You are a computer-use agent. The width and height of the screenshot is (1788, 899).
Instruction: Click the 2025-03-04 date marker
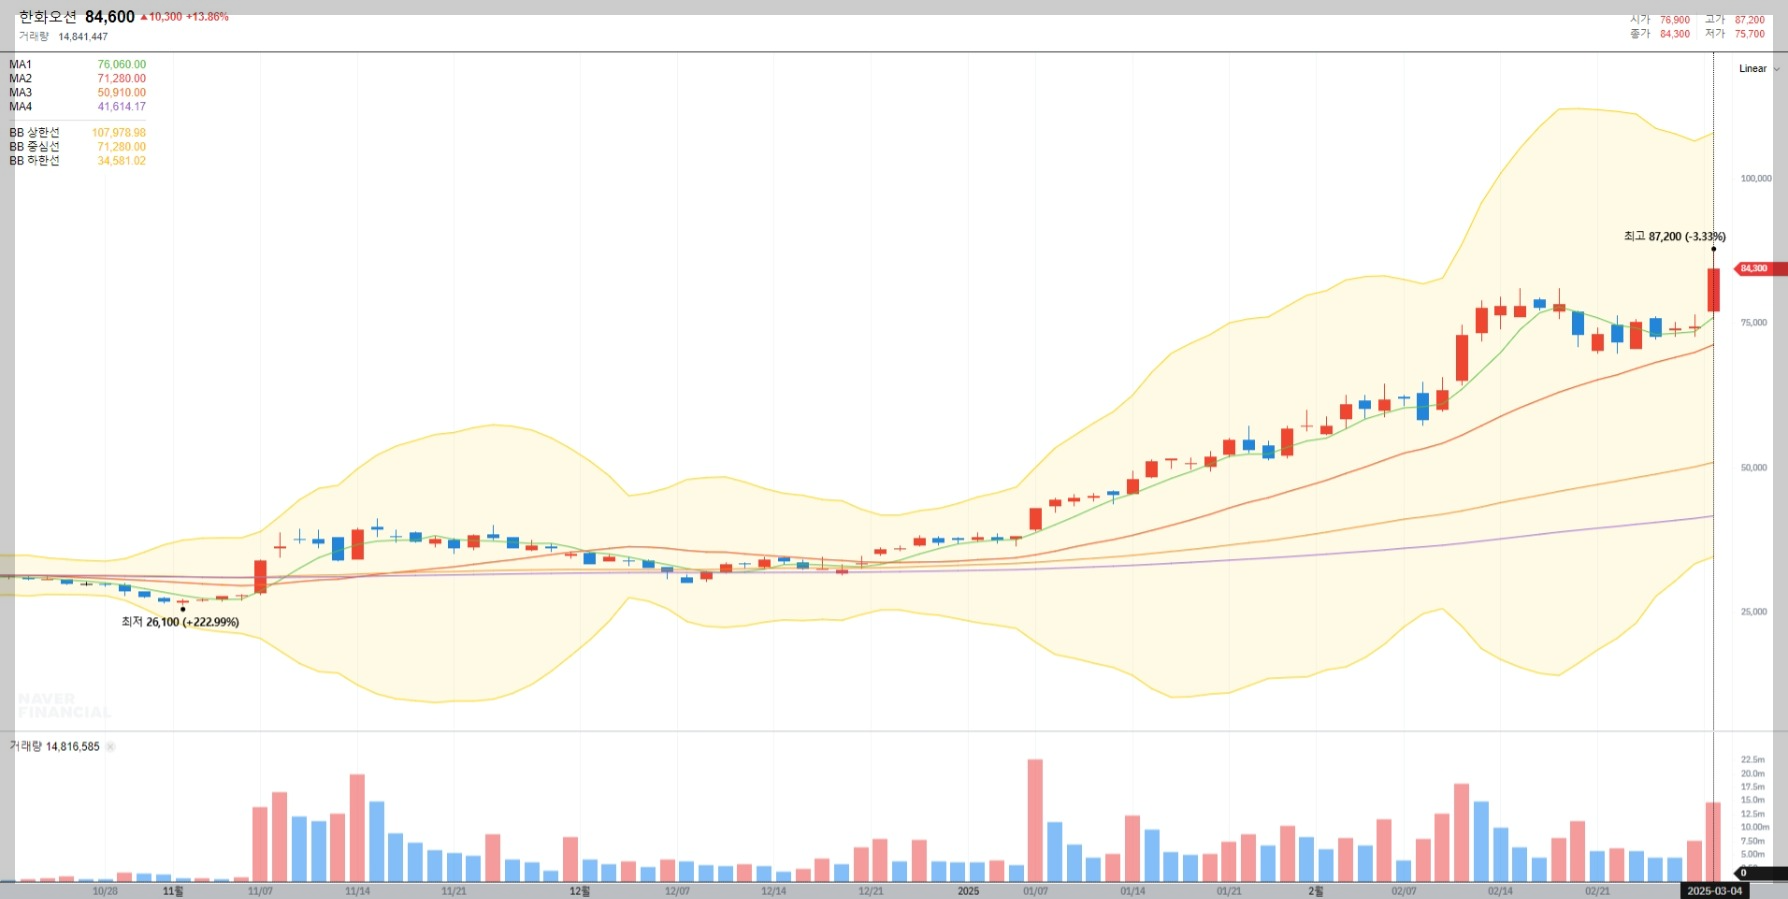1714,891
